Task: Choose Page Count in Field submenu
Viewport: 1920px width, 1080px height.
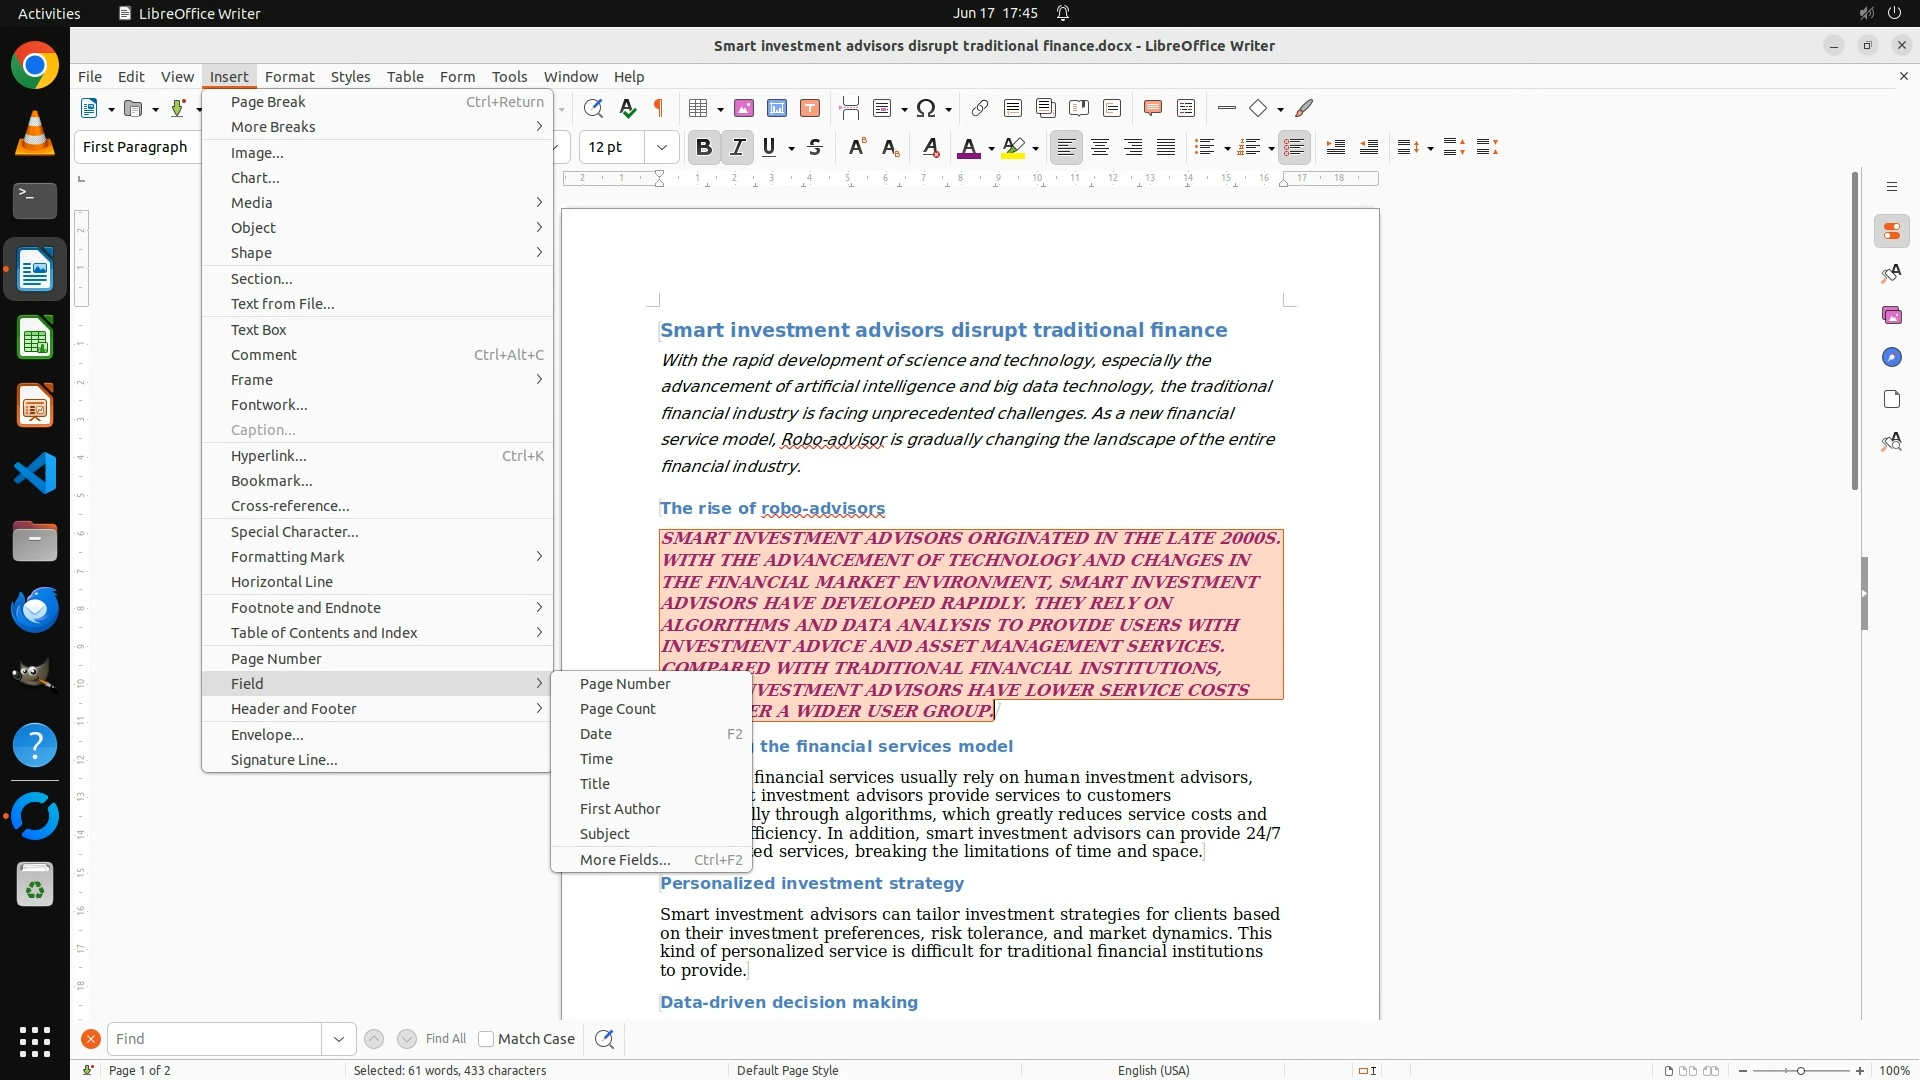Action: pyautogui.click(x=617, y=709)
